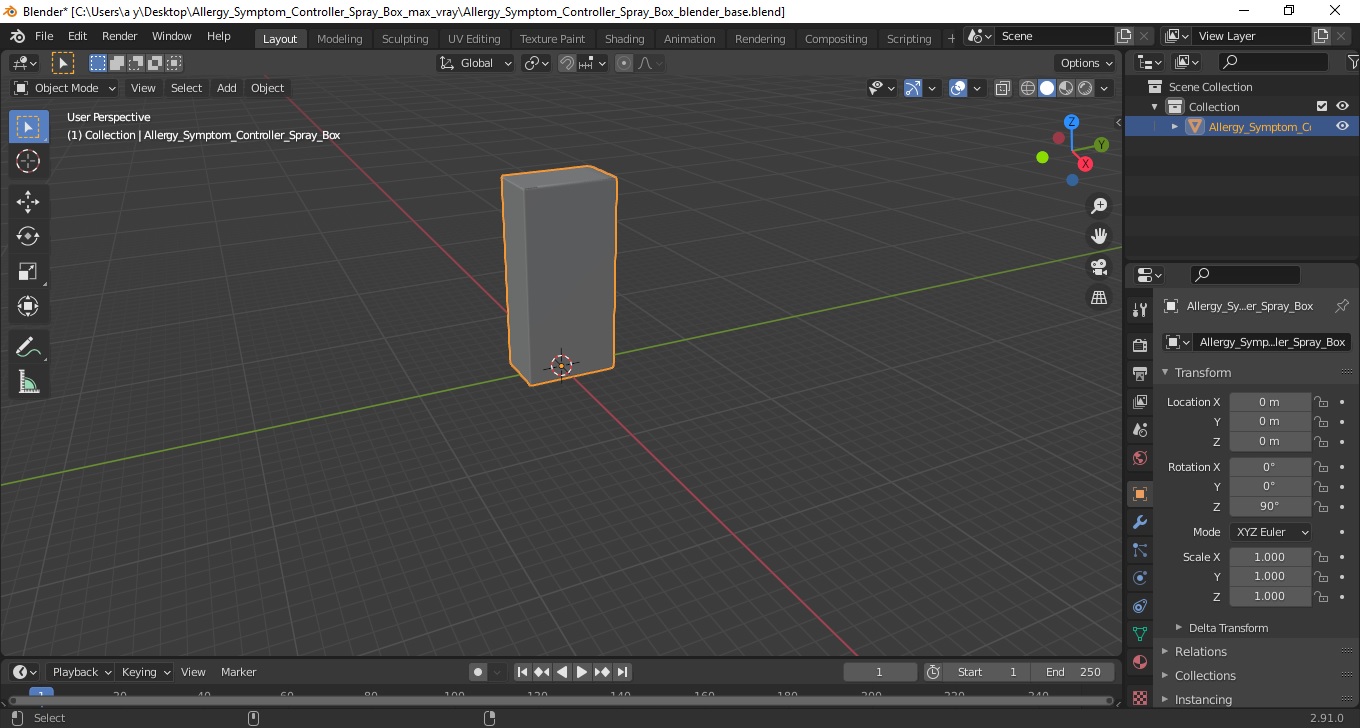Open the Object Mode dropdown
The image size is (1360, 728).
(x=64, y=88)
